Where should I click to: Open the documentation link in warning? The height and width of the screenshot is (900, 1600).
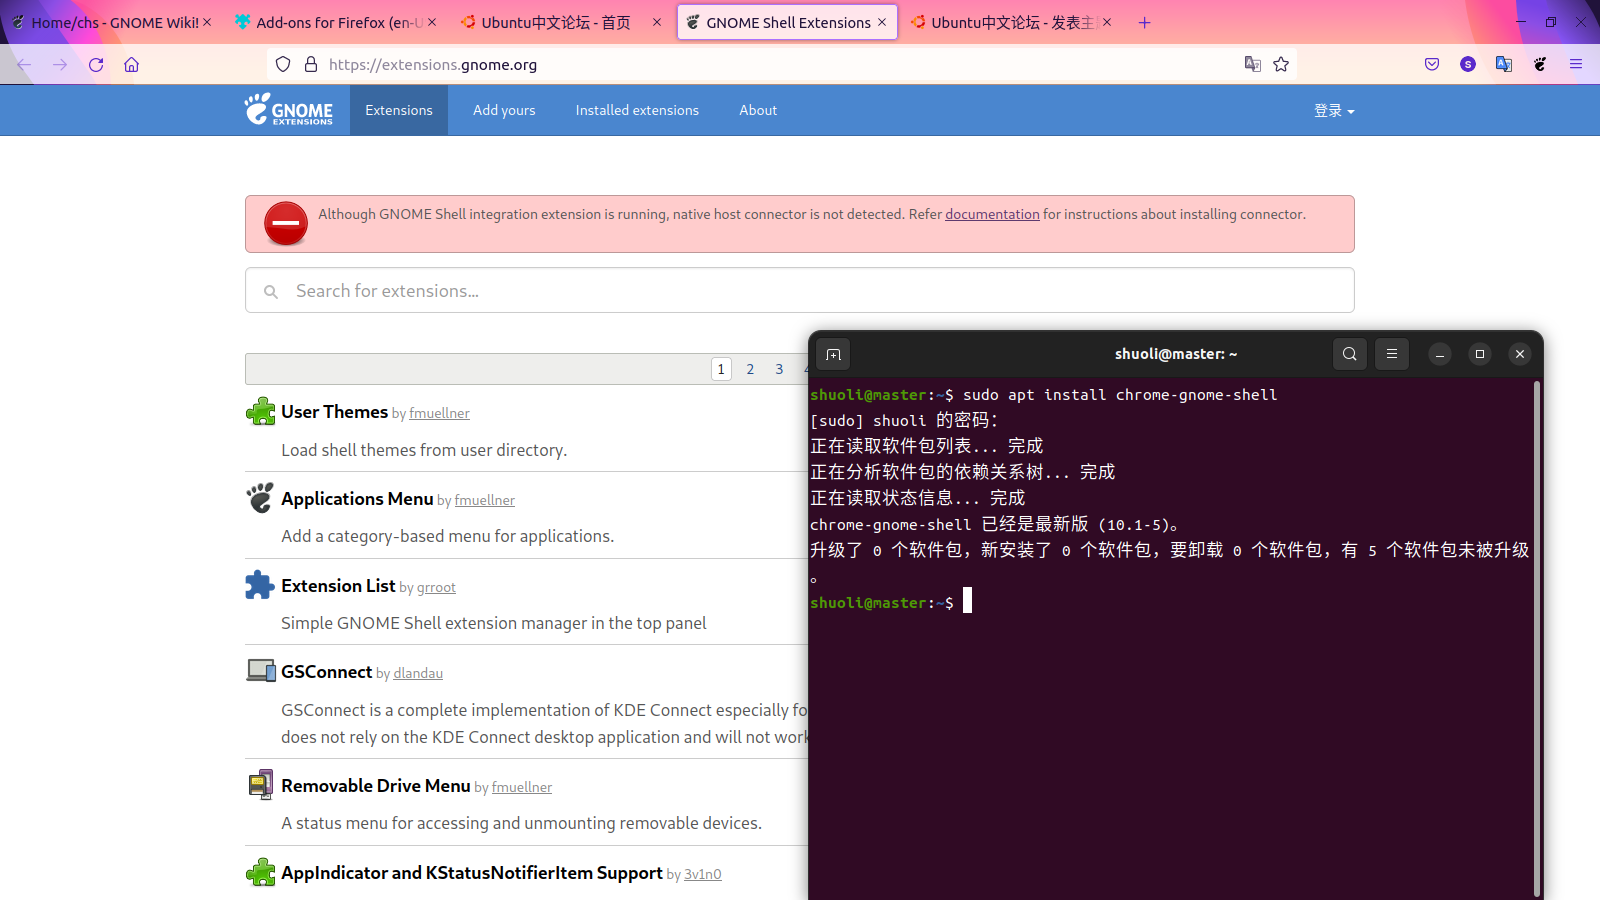(992, 214)
